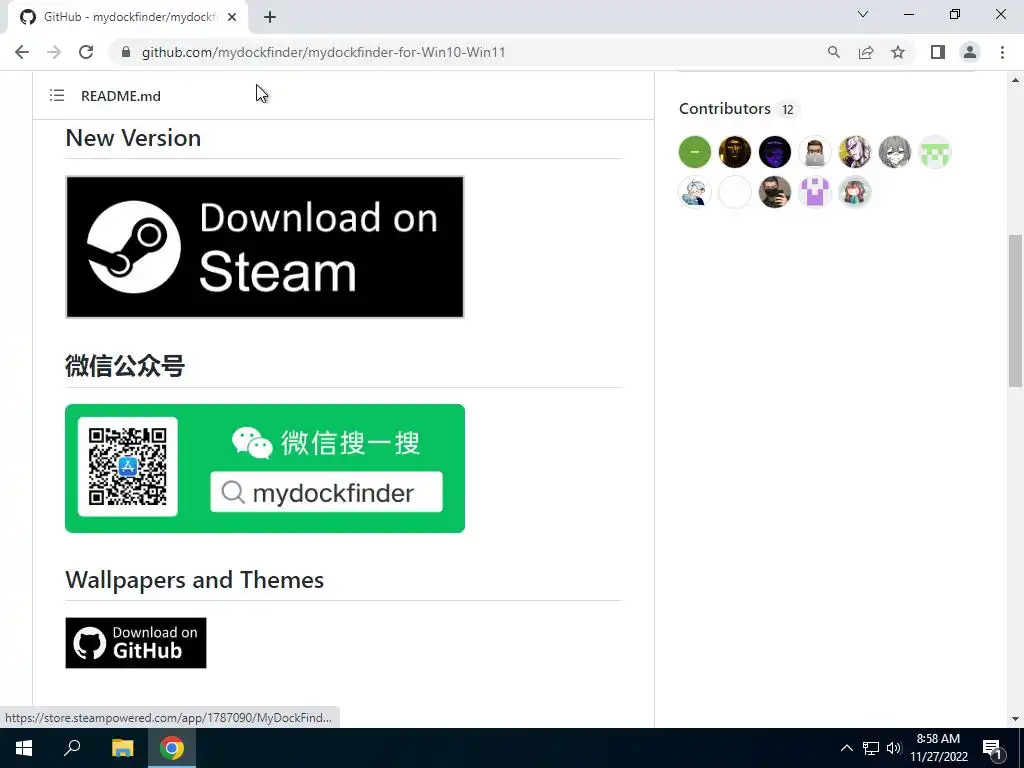Viewport: 1024px width, 768px height.
Task: Click the WeChat mydockfinder QR banner
Action: point(264,468)
